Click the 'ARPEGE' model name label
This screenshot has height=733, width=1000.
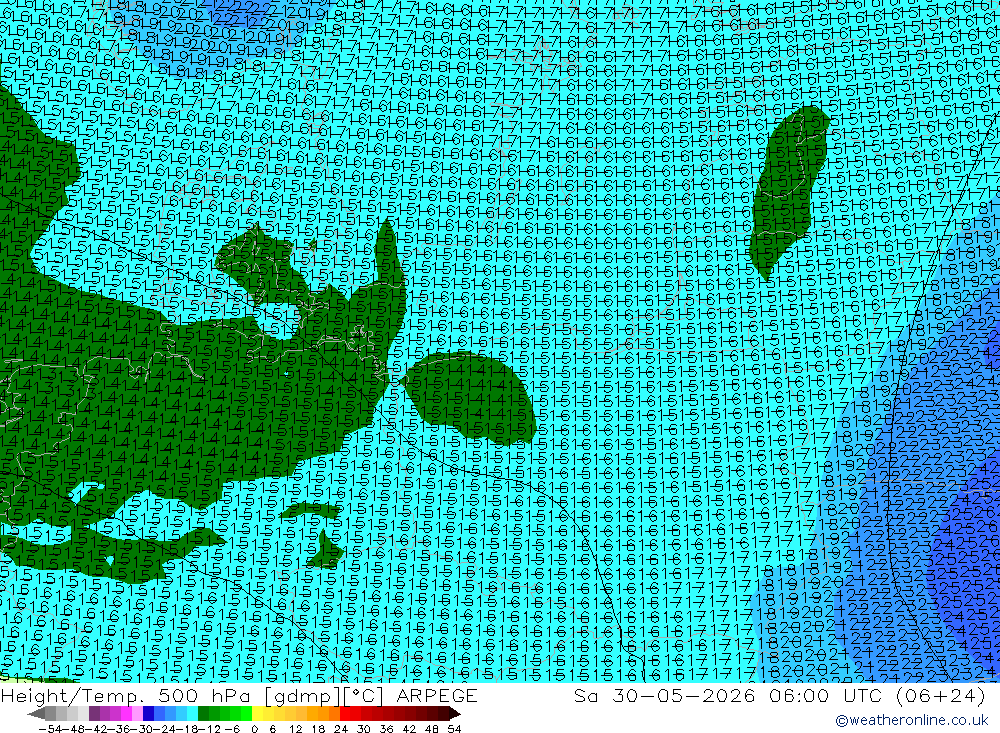[x=437, y=696]
